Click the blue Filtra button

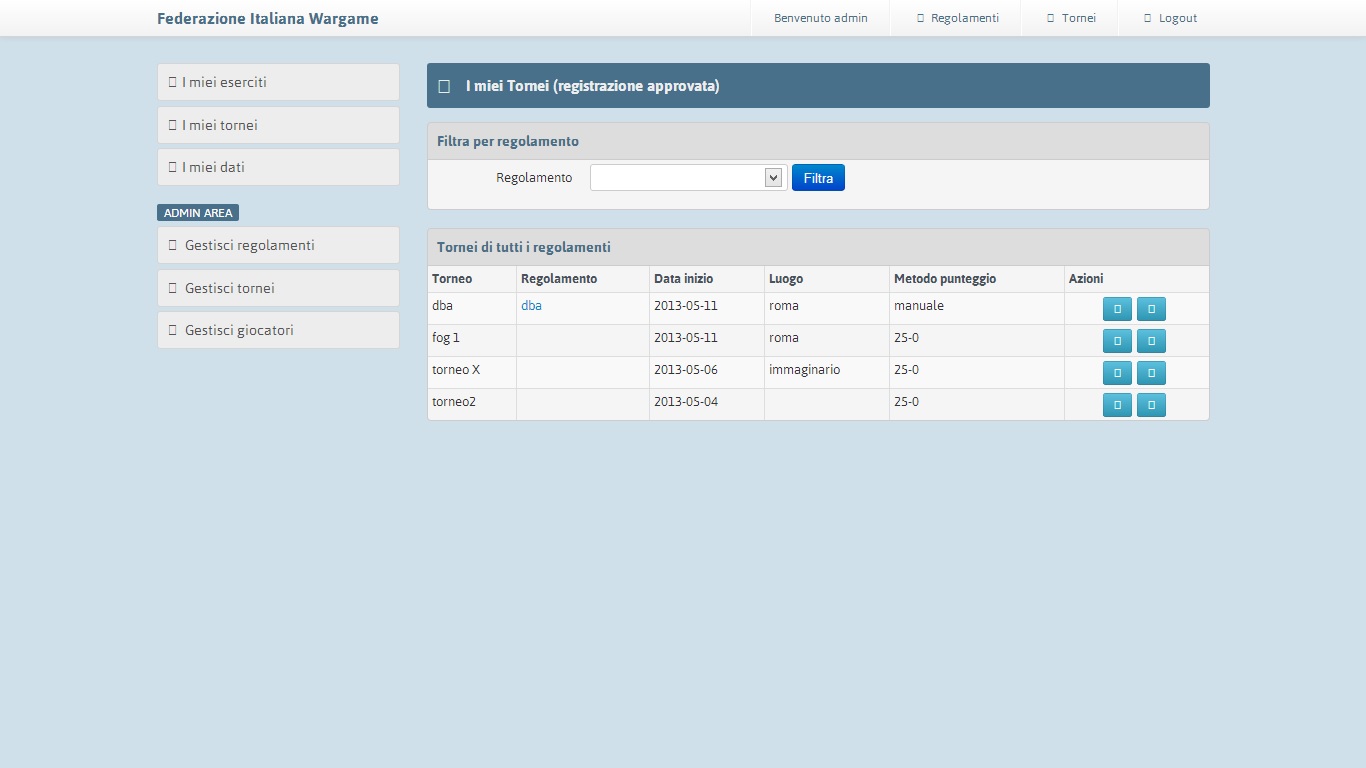[818, 178]
